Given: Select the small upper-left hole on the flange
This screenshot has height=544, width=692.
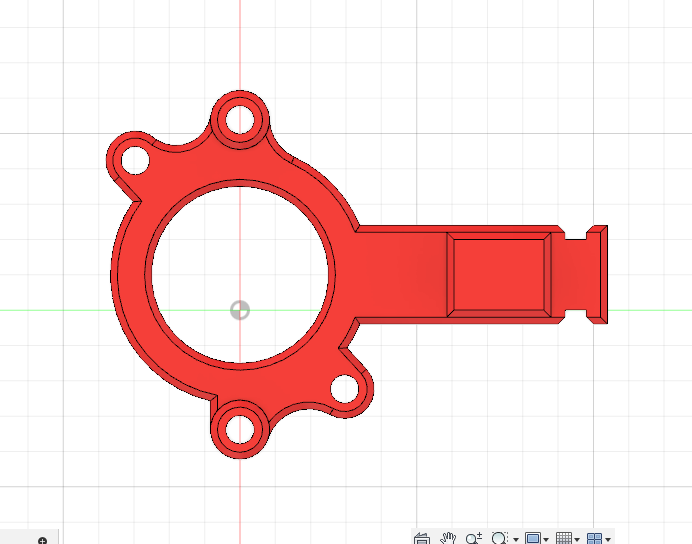Looking at the screenshot, I should (132, 158).
